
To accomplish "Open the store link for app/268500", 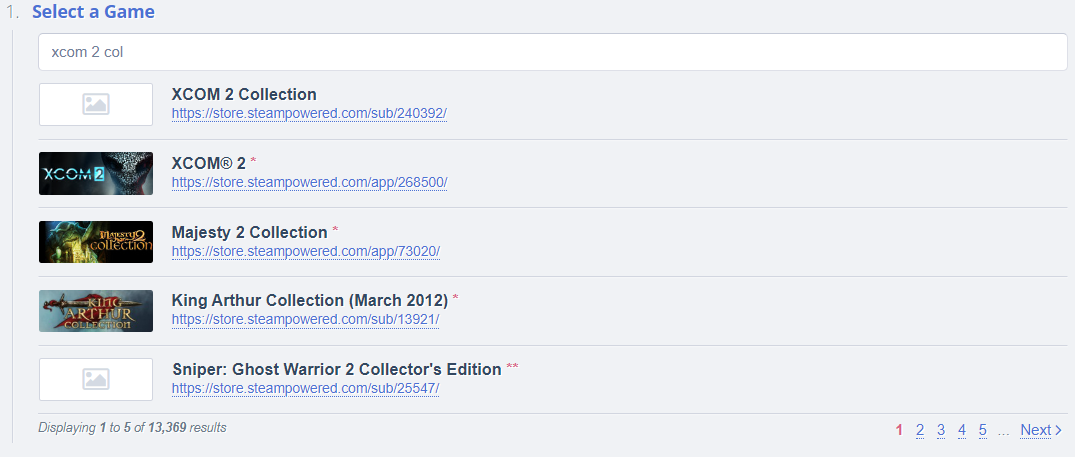I will click(309, 182).
